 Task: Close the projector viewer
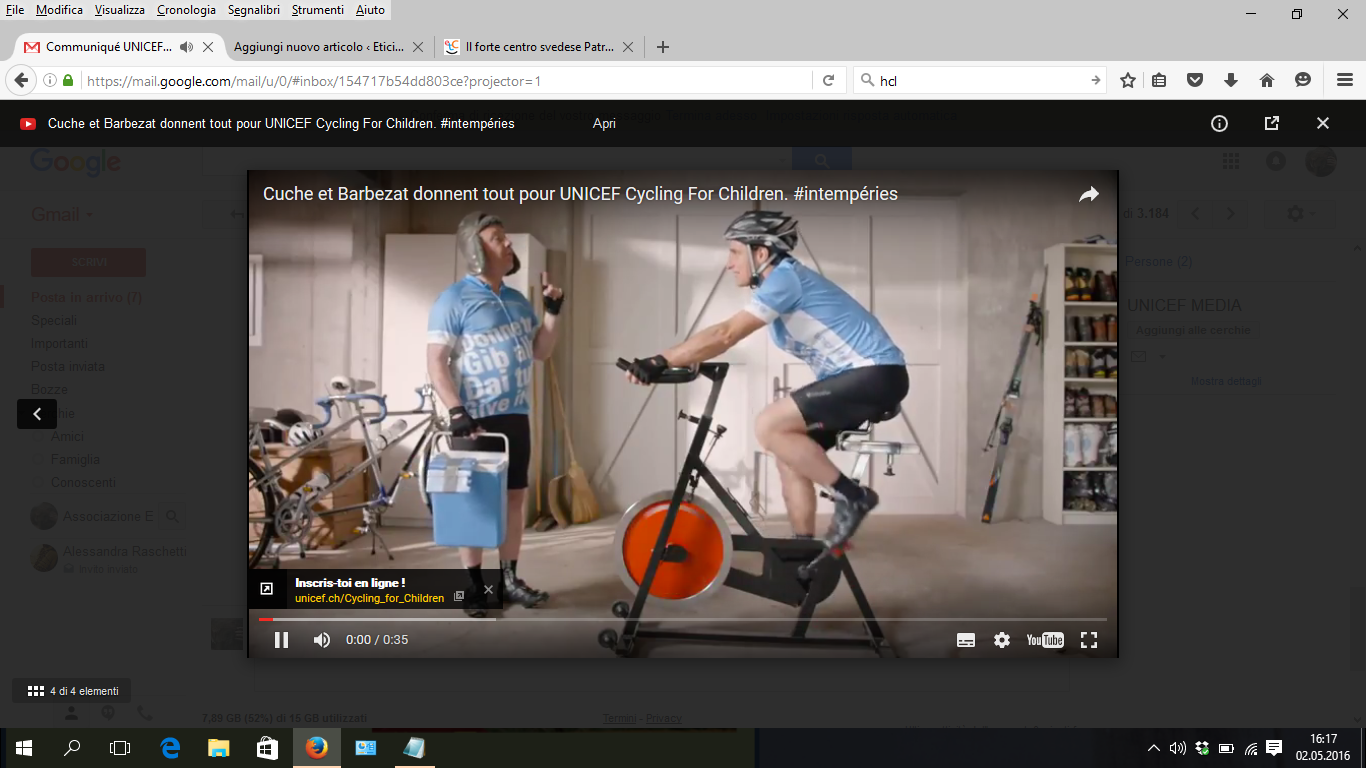[x=1323, y=124]
